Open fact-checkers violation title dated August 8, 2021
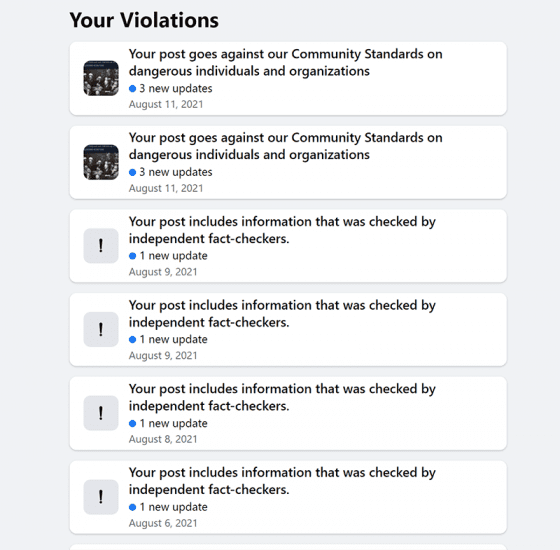 click(x=282, y=397)
